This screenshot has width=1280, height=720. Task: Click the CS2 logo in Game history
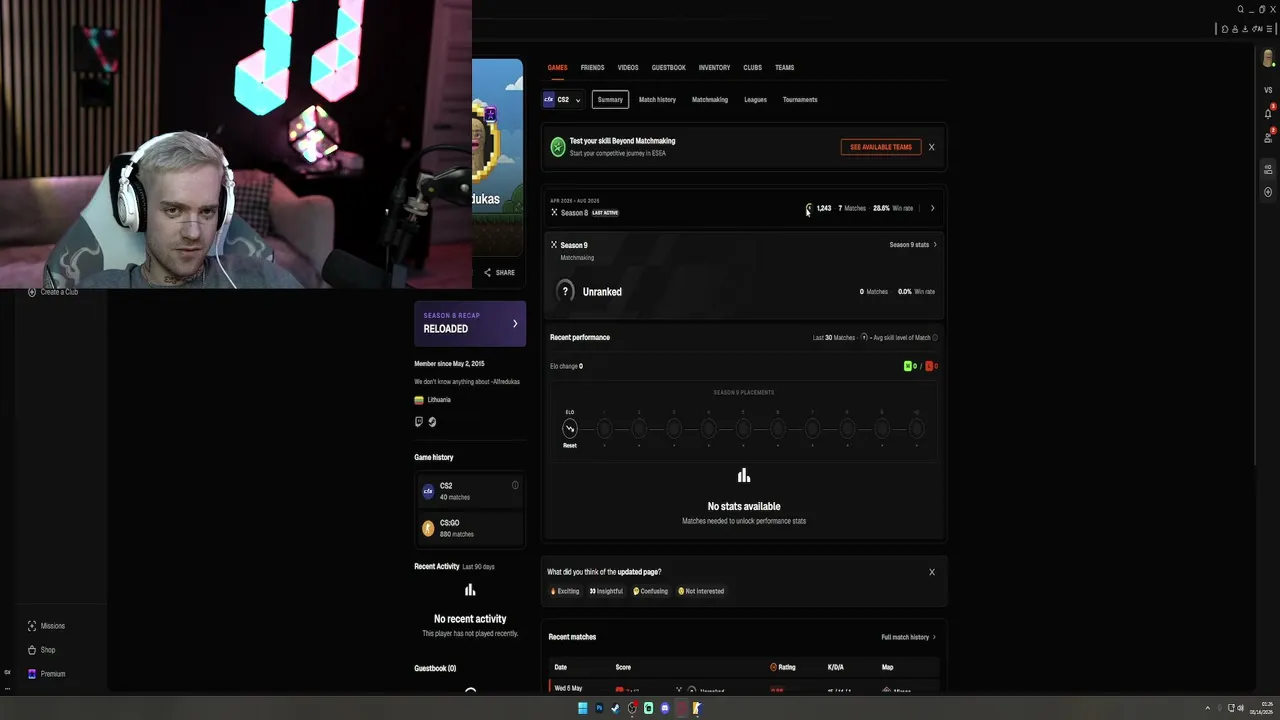click(428, 491)
